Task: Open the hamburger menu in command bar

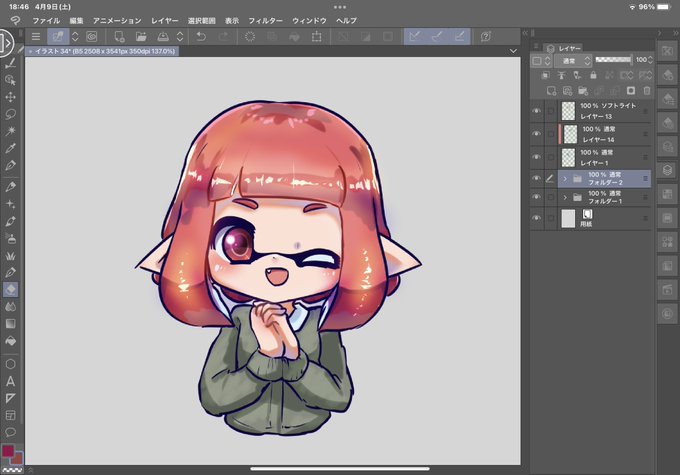Action: (36, 37)
